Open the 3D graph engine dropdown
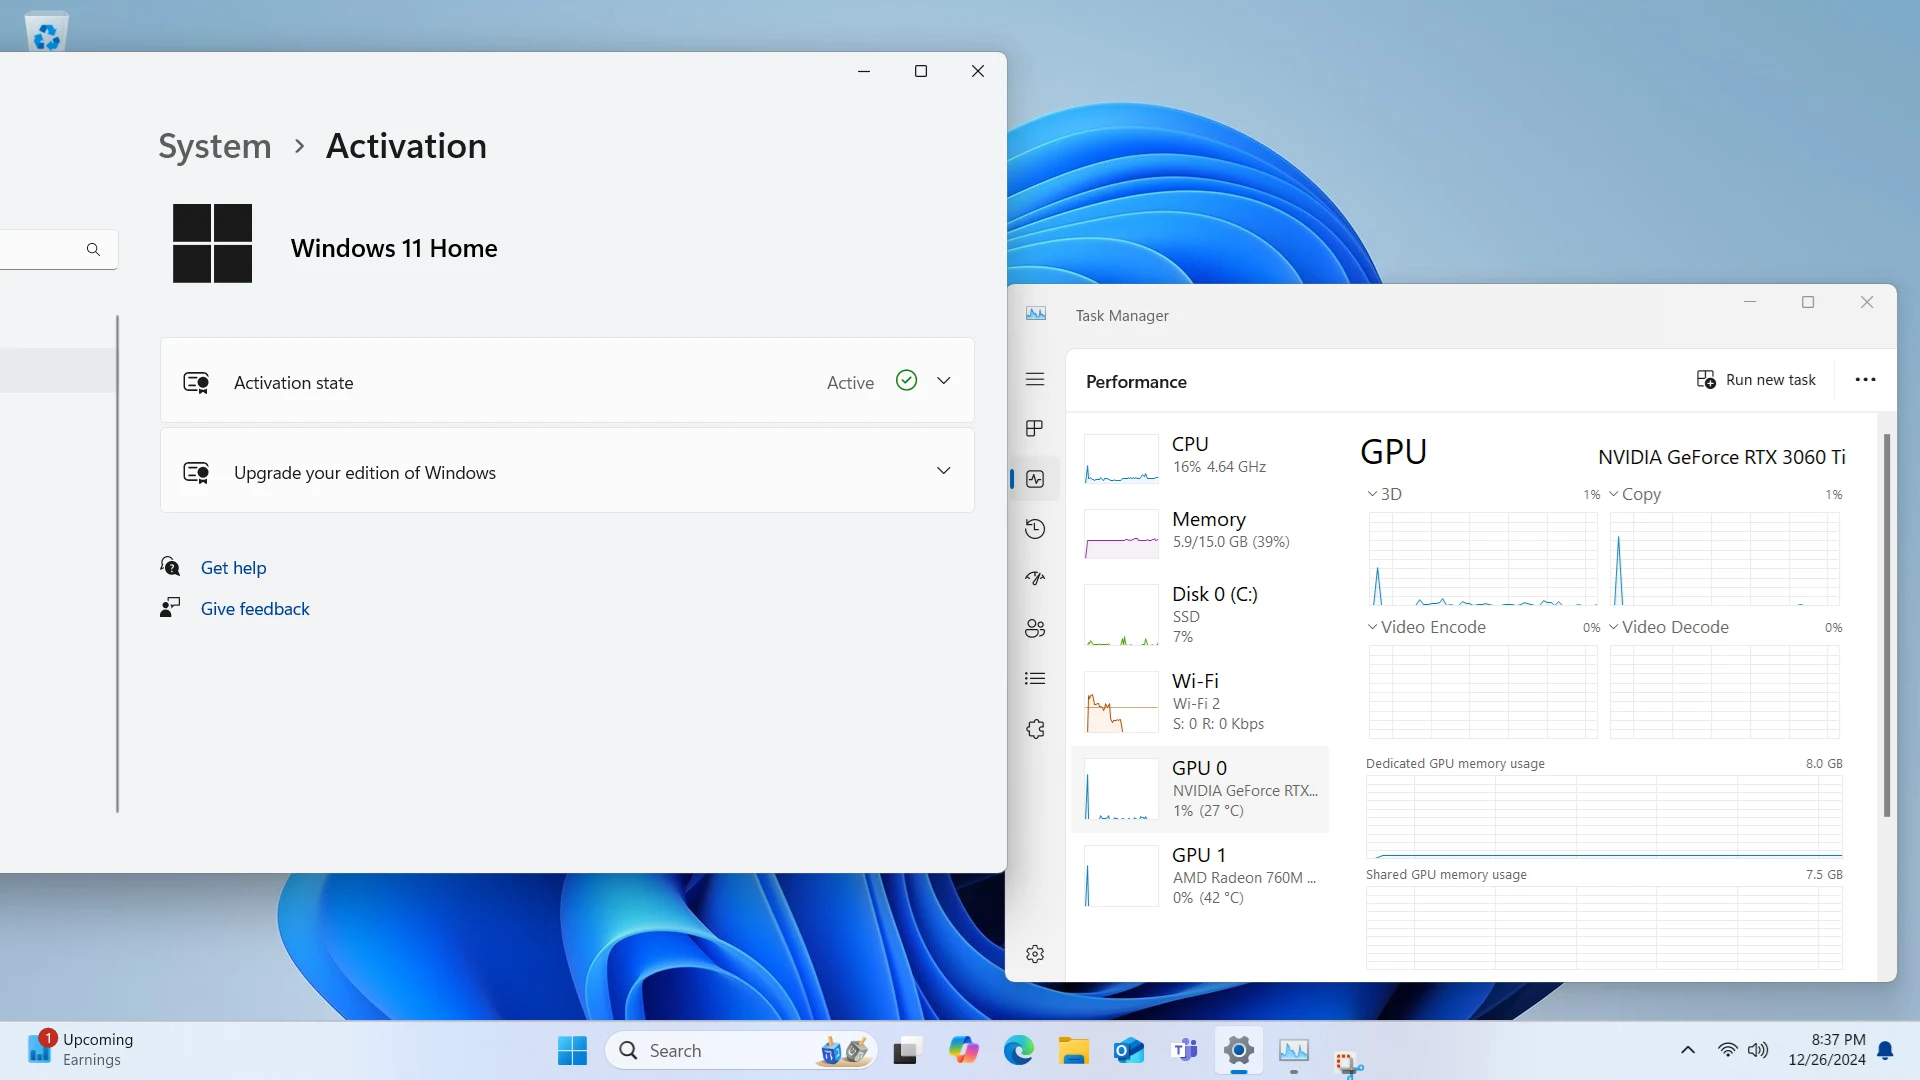Screen dimensions: 1920x1080 point(1384,494)
